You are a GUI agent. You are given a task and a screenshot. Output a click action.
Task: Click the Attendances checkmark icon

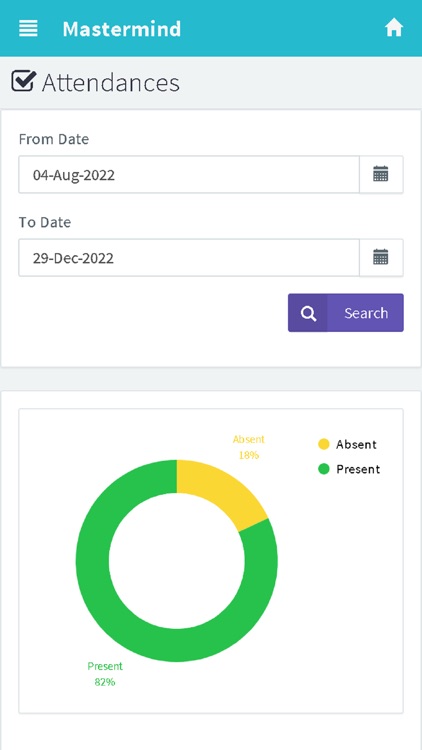[x=23, y=81]
